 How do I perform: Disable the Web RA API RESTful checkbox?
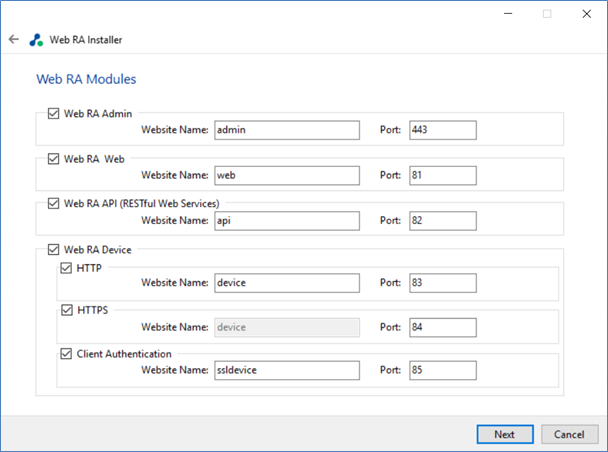(53, 203)
